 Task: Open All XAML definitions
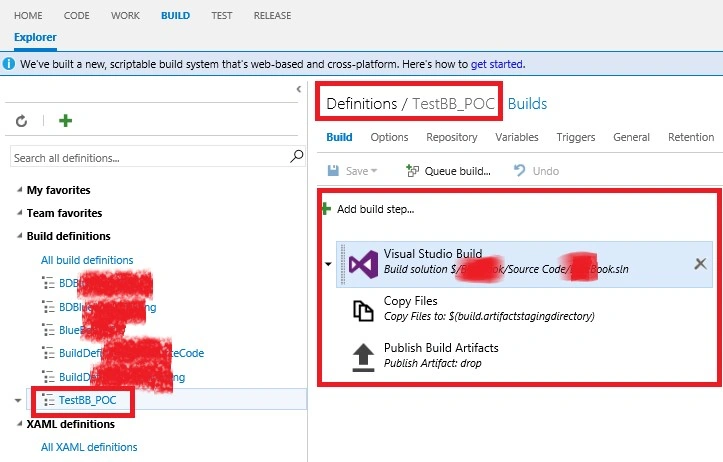pos(89,447)
